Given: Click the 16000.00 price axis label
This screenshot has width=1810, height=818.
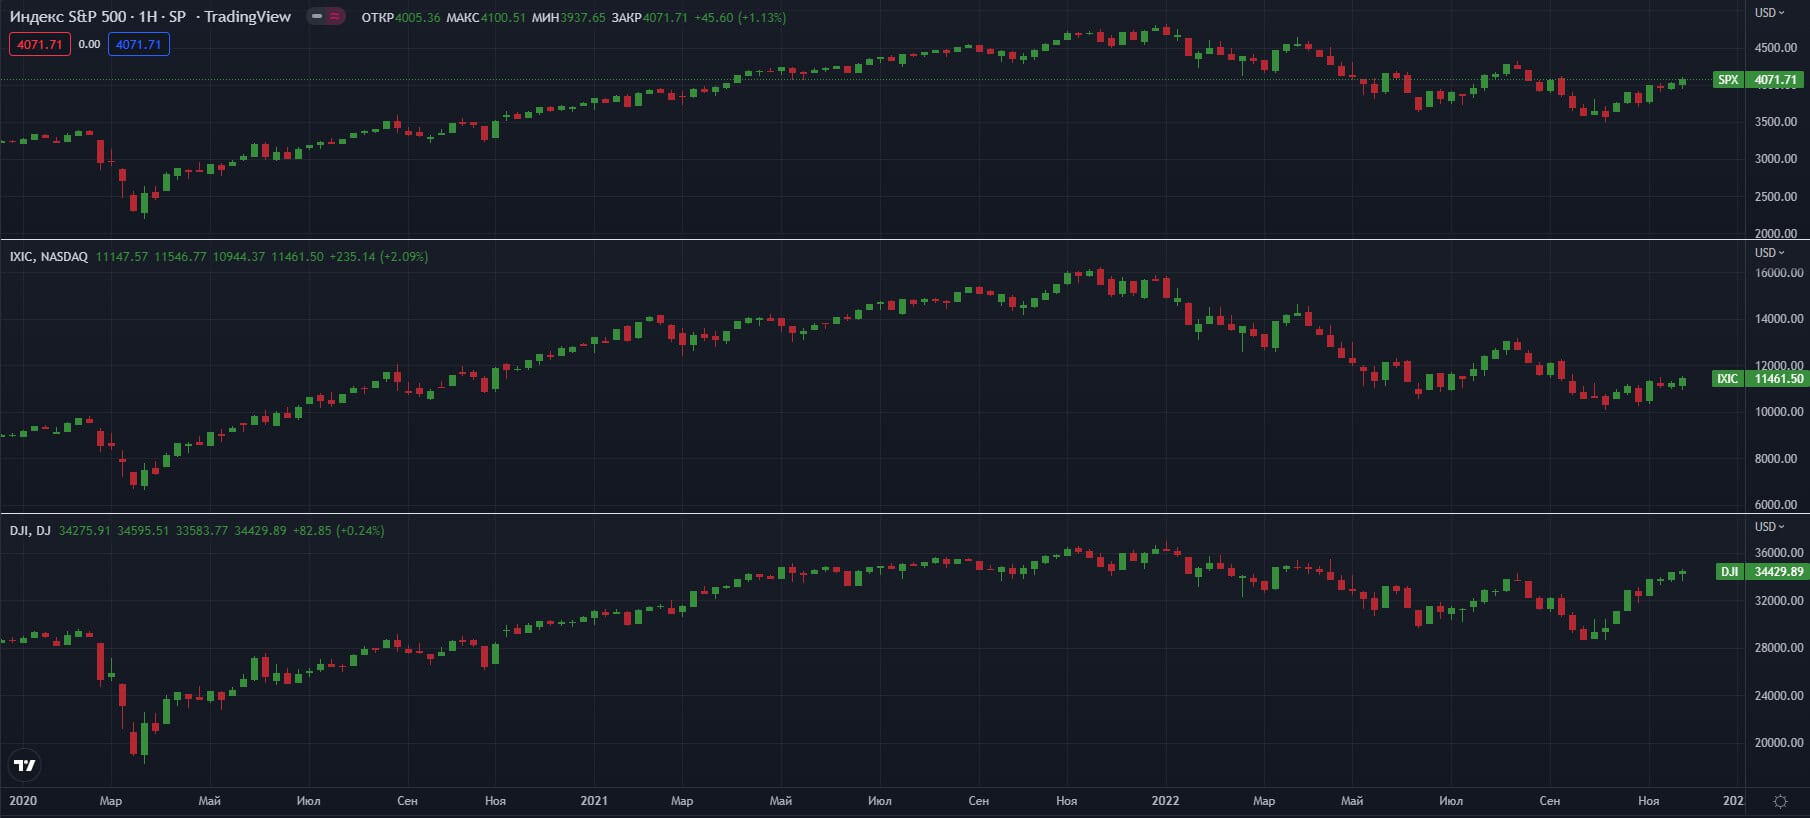Looking at the screenshot, I should point(1779,273).
